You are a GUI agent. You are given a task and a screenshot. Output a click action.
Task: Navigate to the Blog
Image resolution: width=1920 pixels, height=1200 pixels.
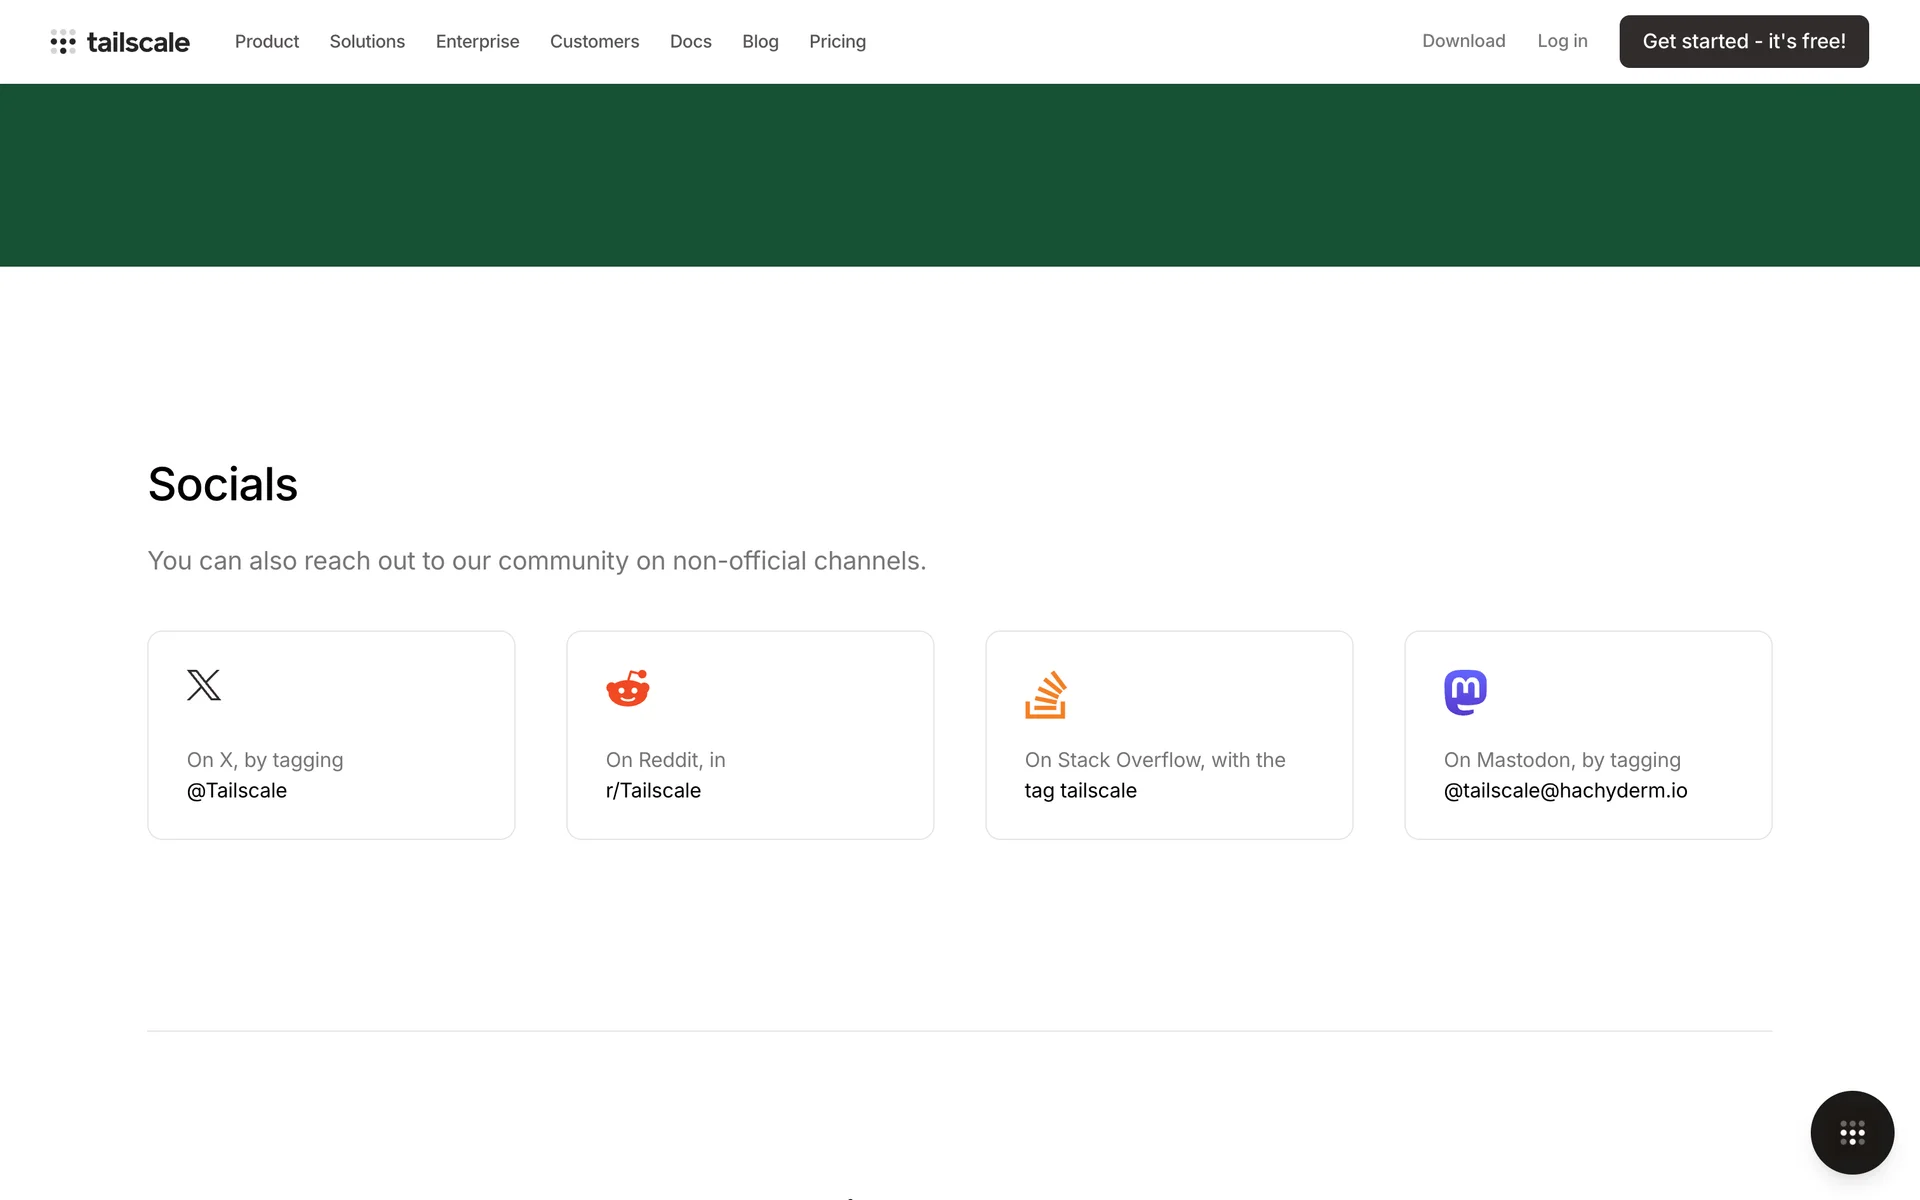pos(760,41)
